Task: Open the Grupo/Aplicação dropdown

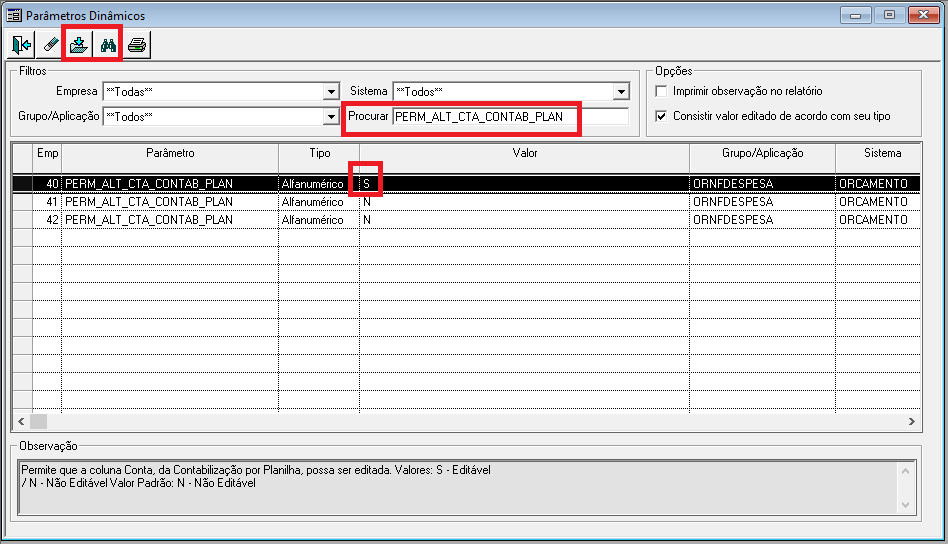Action: [331, 117]
